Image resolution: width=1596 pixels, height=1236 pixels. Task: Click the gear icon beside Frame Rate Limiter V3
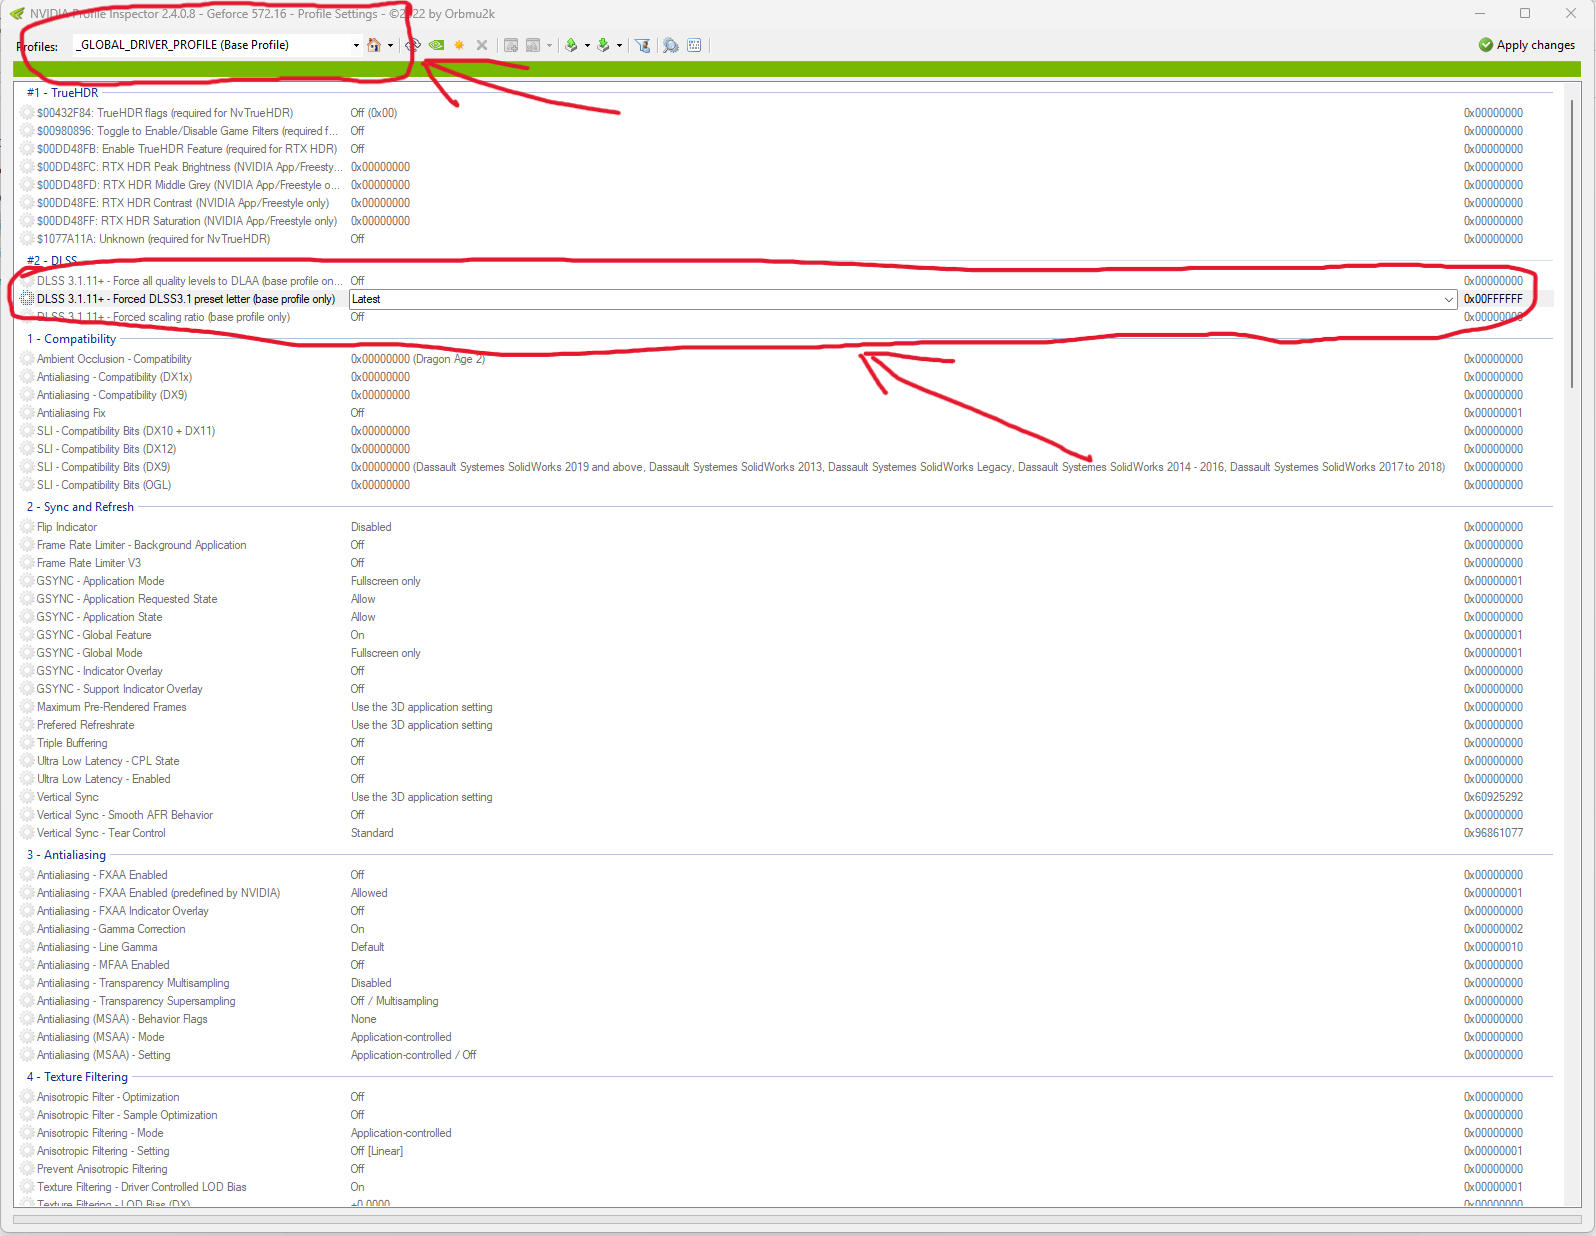point(28,563)
